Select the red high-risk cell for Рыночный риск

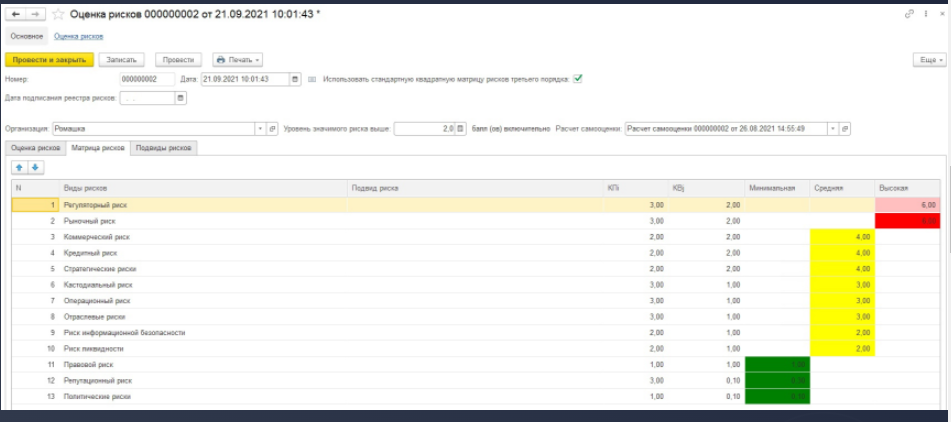pos(908,221)
